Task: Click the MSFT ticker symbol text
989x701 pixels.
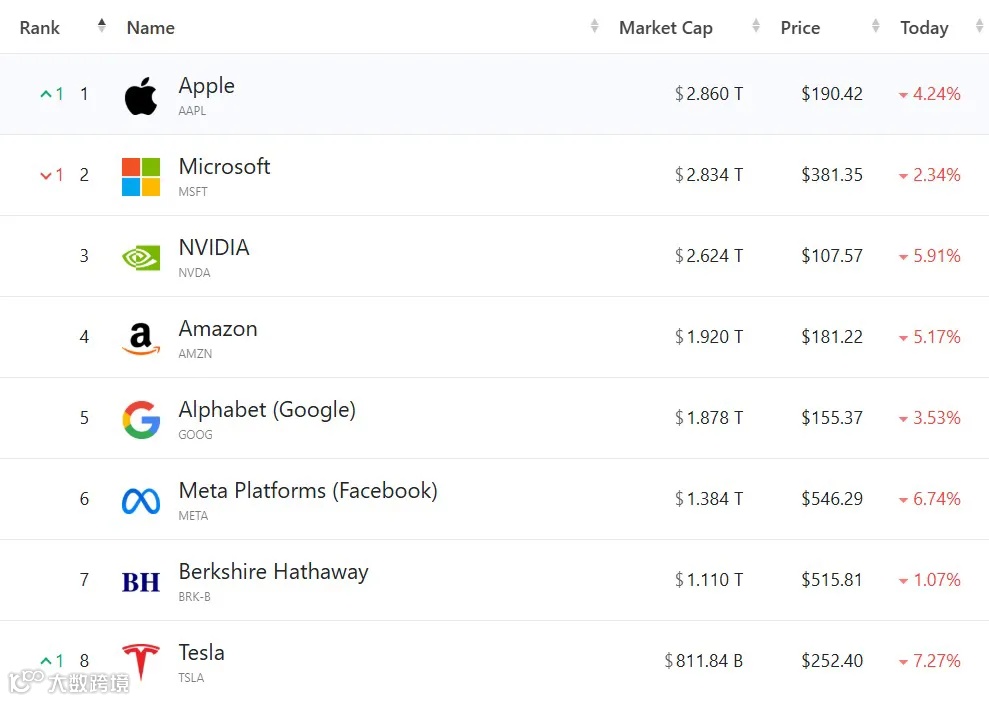Action: [x=193, y=192]
